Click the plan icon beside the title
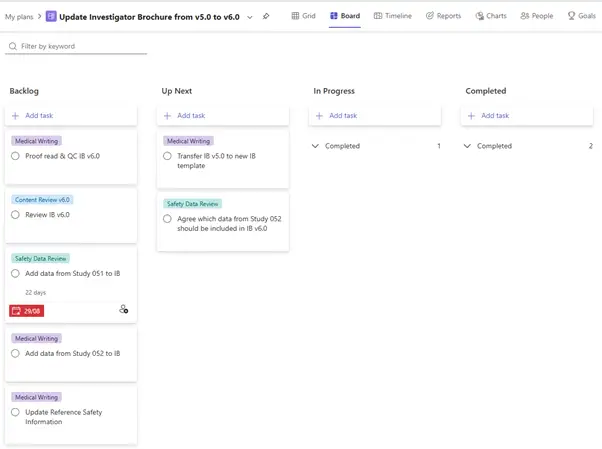The image size is (602, 449). click(x=51, y=16)
